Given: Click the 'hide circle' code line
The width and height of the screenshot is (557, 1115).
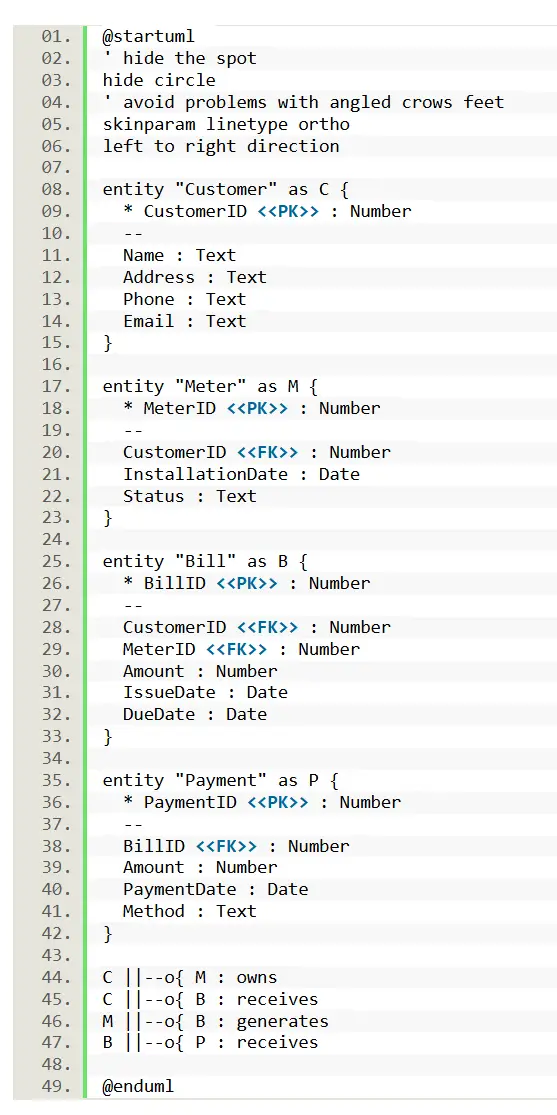Looking at the screenshot, I should click(159, 80).
